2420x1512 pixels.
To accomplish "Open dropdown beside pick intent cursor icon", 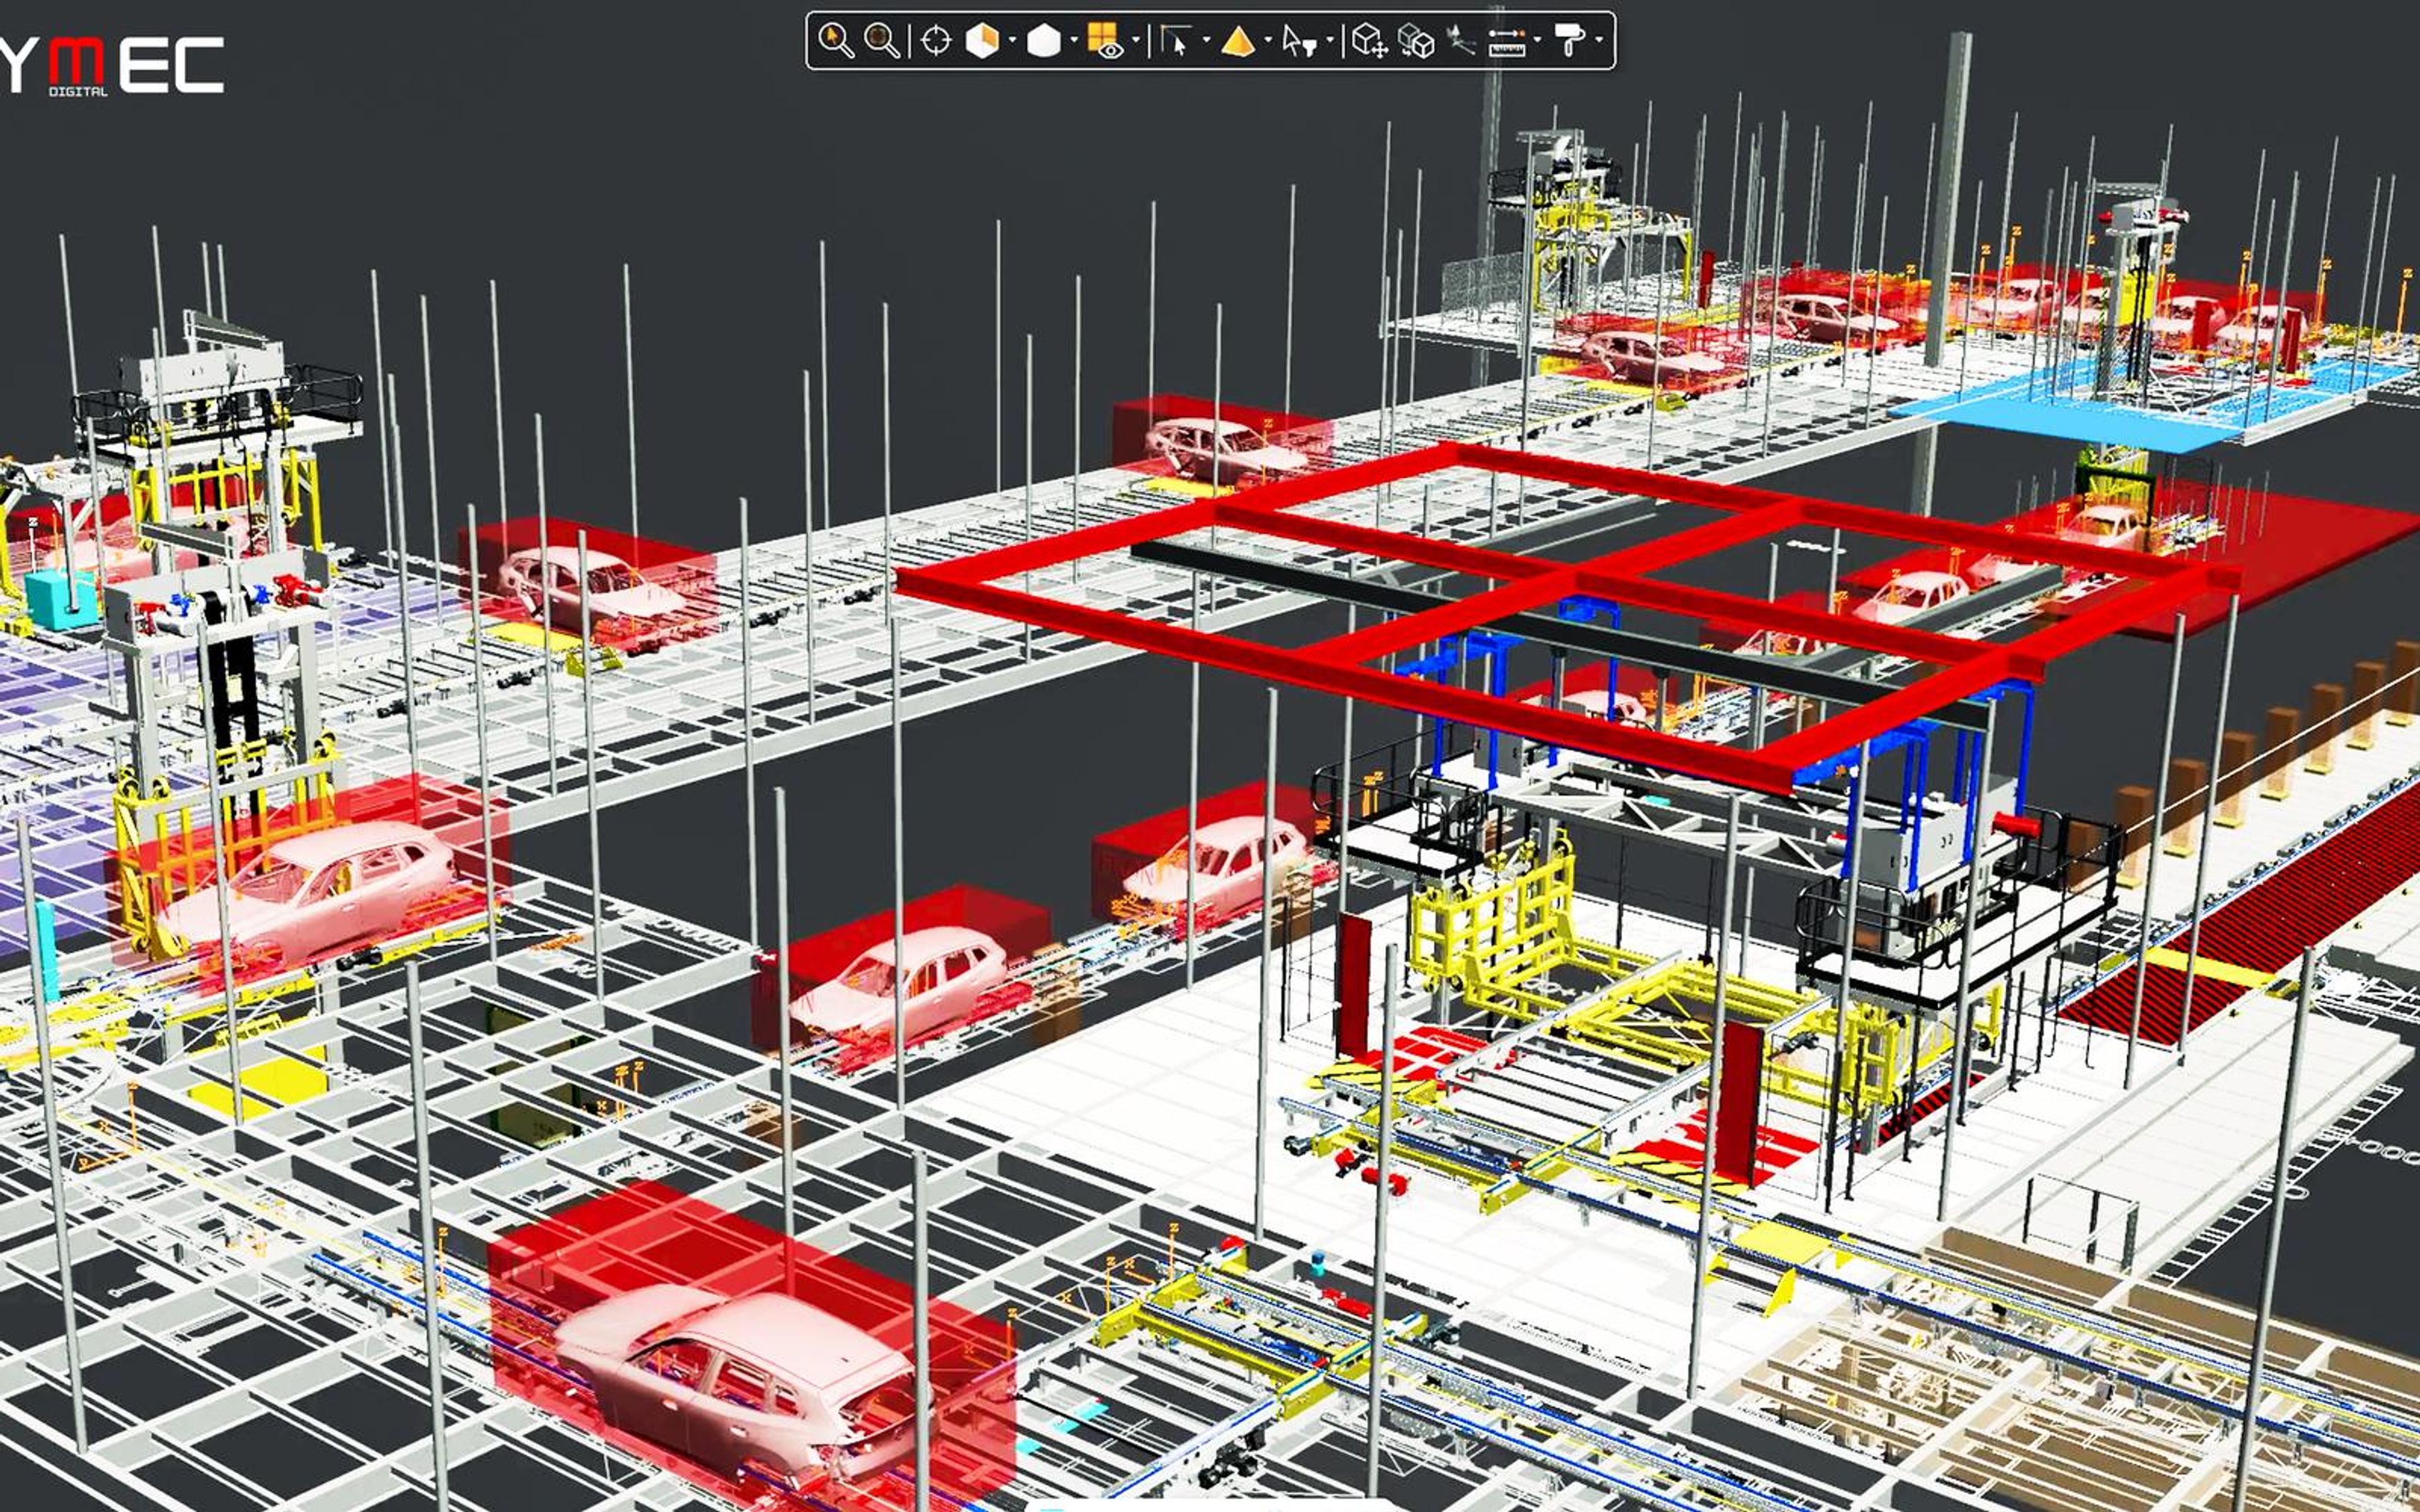I will 1206,40.
